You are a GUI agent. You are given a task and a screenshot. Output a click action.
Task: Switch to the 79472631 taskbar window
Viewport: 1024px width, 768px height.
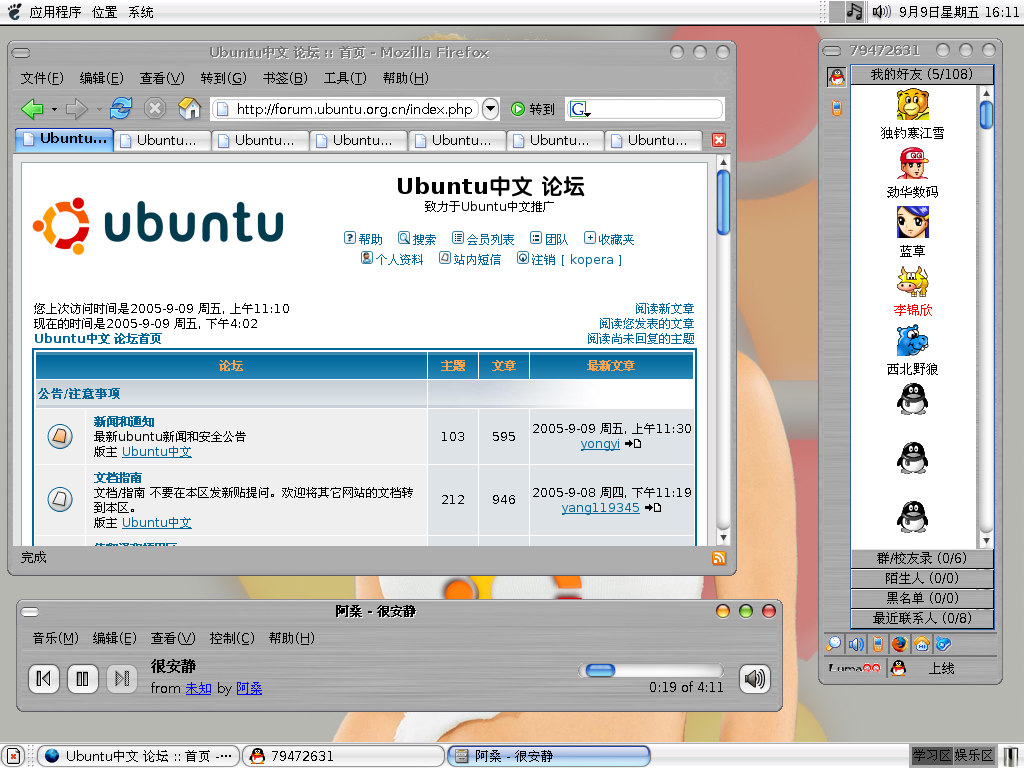[x=343, y=756]
